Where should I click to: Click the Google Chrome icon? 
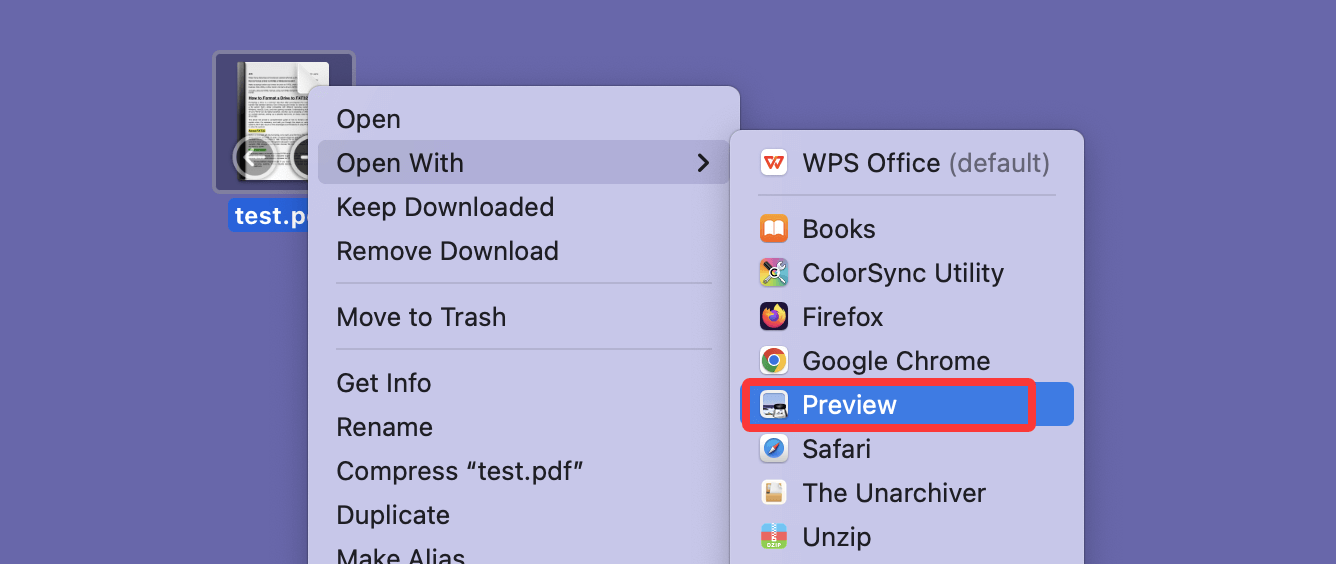[x=774, y=361]
